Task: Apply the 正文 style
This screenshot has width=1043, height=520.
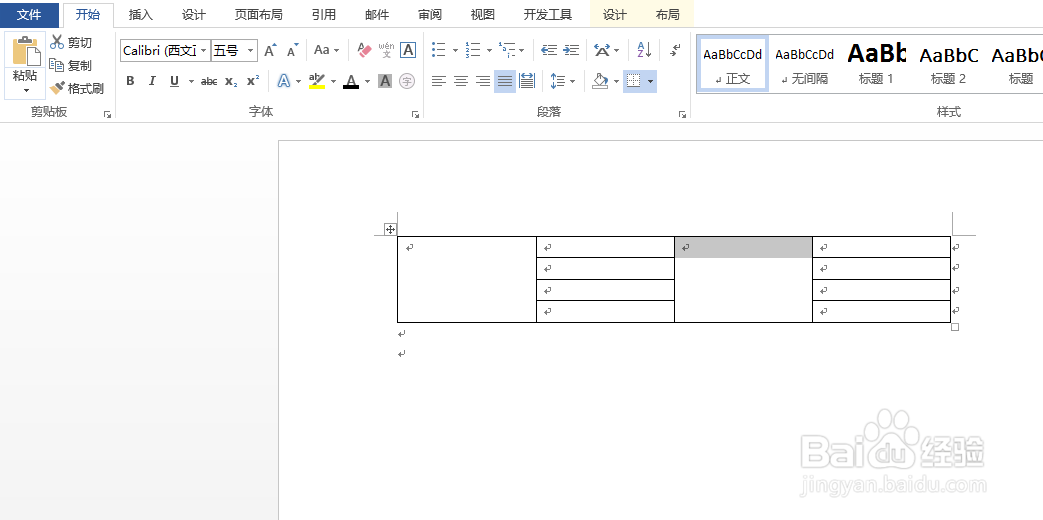Action: click(x=732, y=64)
